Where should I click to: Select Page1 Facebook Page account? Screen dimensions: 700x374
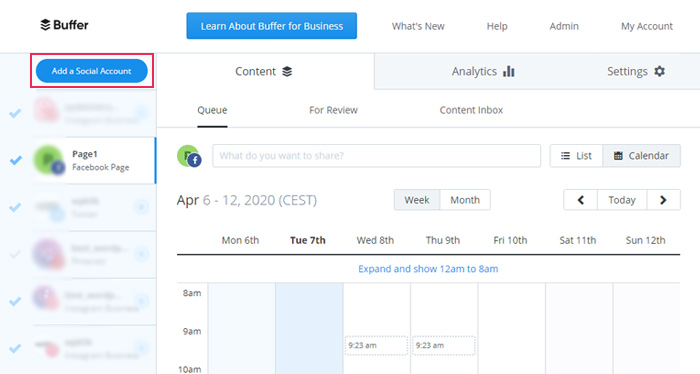point(94,160)
